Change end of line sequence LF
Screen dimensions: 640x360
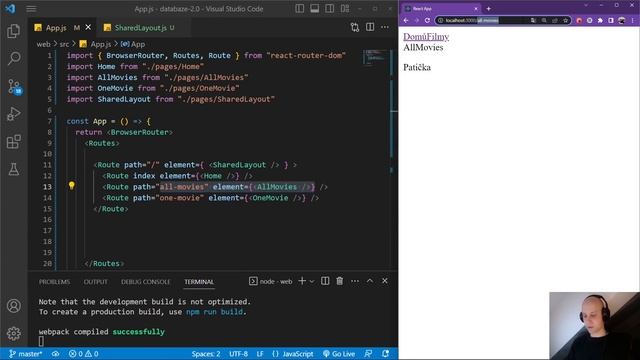coord(260,354)
